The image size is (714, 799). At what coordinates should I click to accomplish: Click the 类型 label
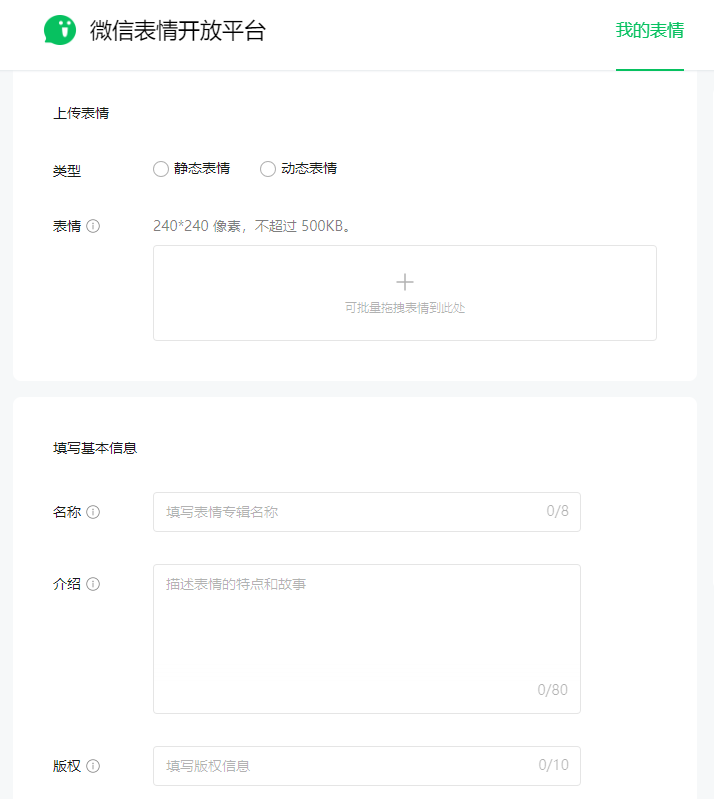coord(67,171)
